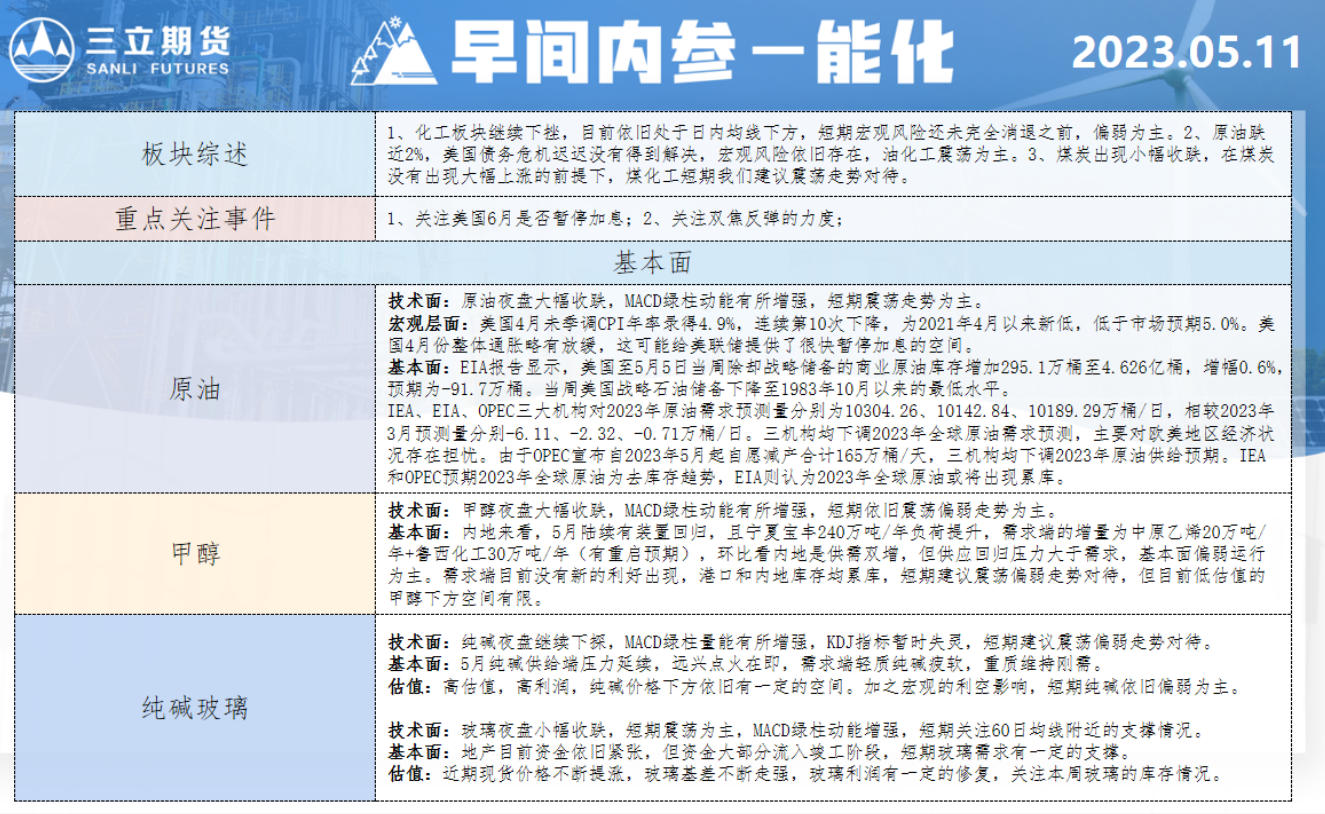
Task: Click the 基本面 section header row
Action: point(652,263)
